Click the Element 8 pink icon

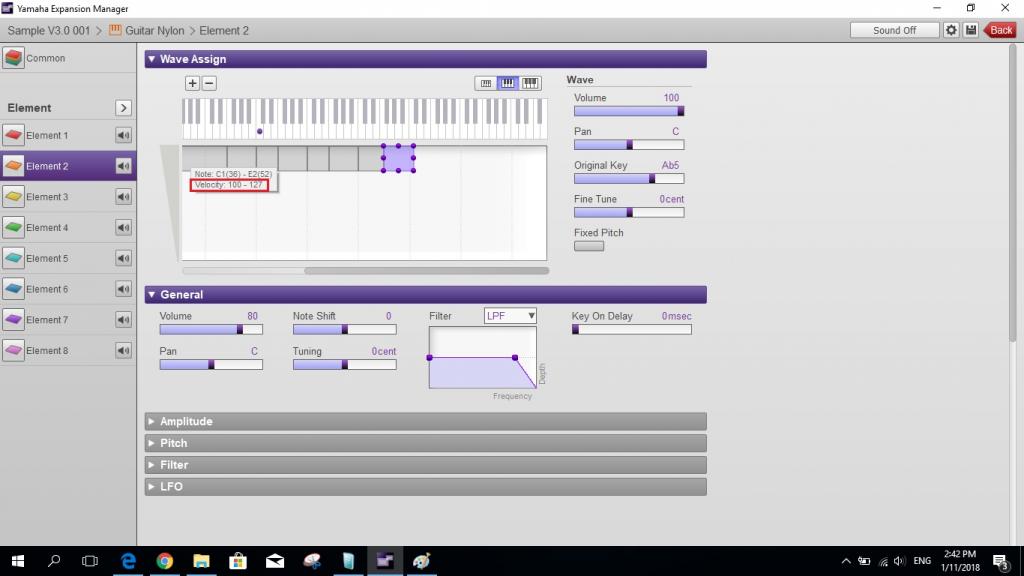(13, 350)
